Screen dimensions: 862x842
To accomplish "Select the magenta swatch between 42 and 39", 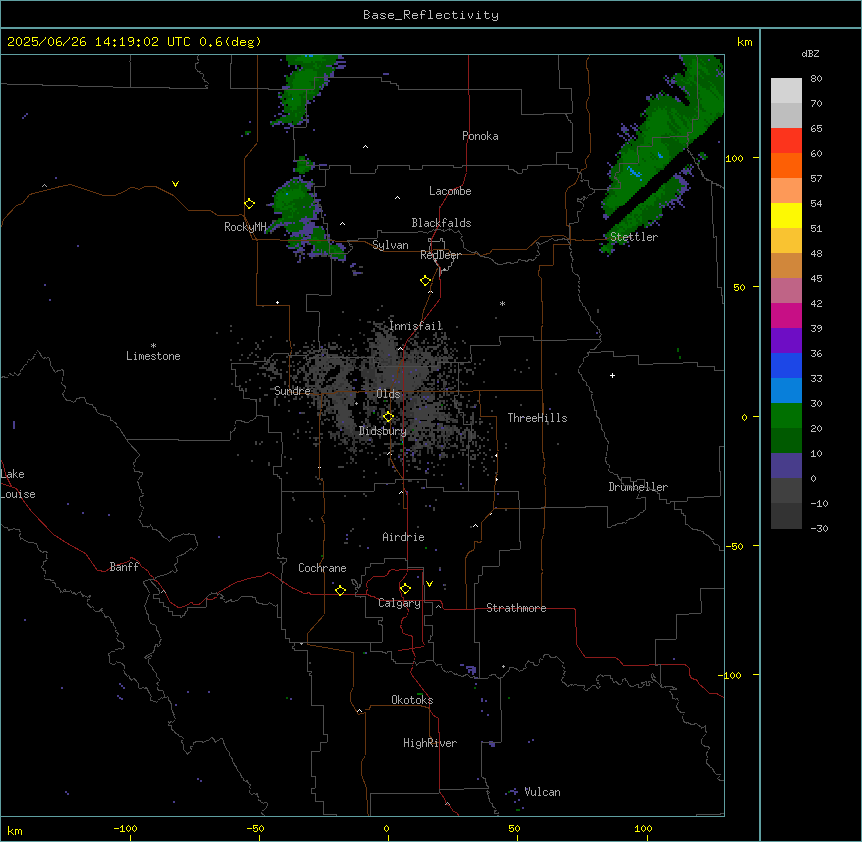I will point(786,316).
